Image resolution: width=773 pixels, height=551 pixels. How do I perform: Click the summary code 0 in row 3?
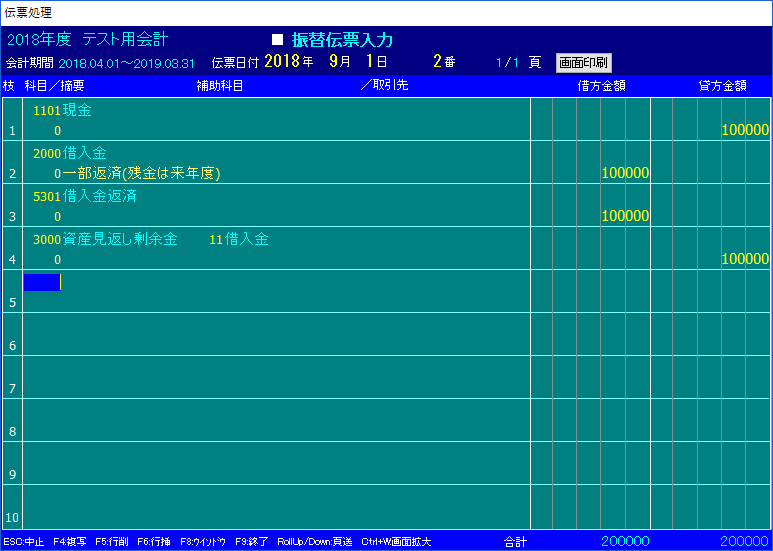point(58,216)
